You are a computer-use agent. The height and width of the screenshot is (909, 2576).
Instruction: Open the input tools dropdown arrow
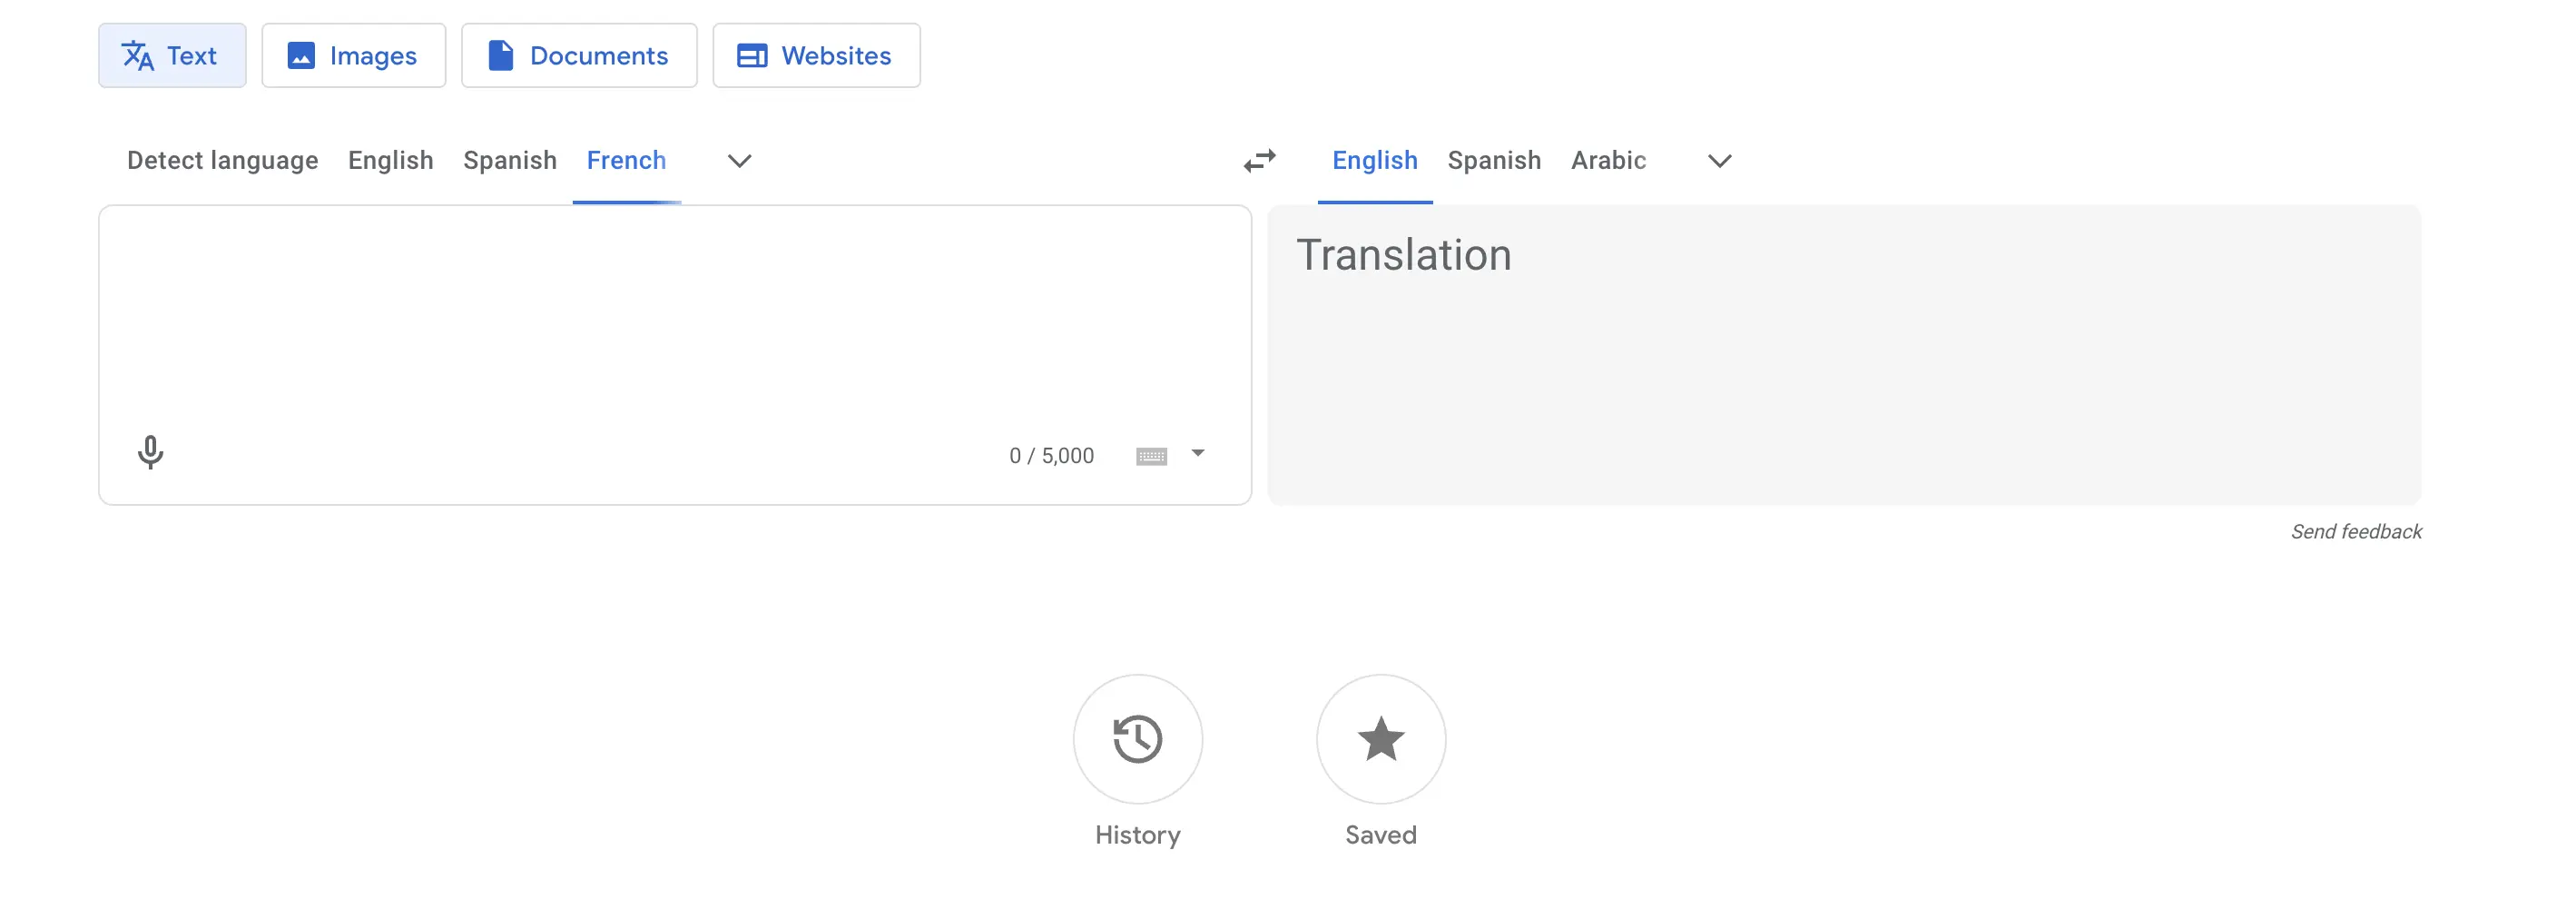1198,453
